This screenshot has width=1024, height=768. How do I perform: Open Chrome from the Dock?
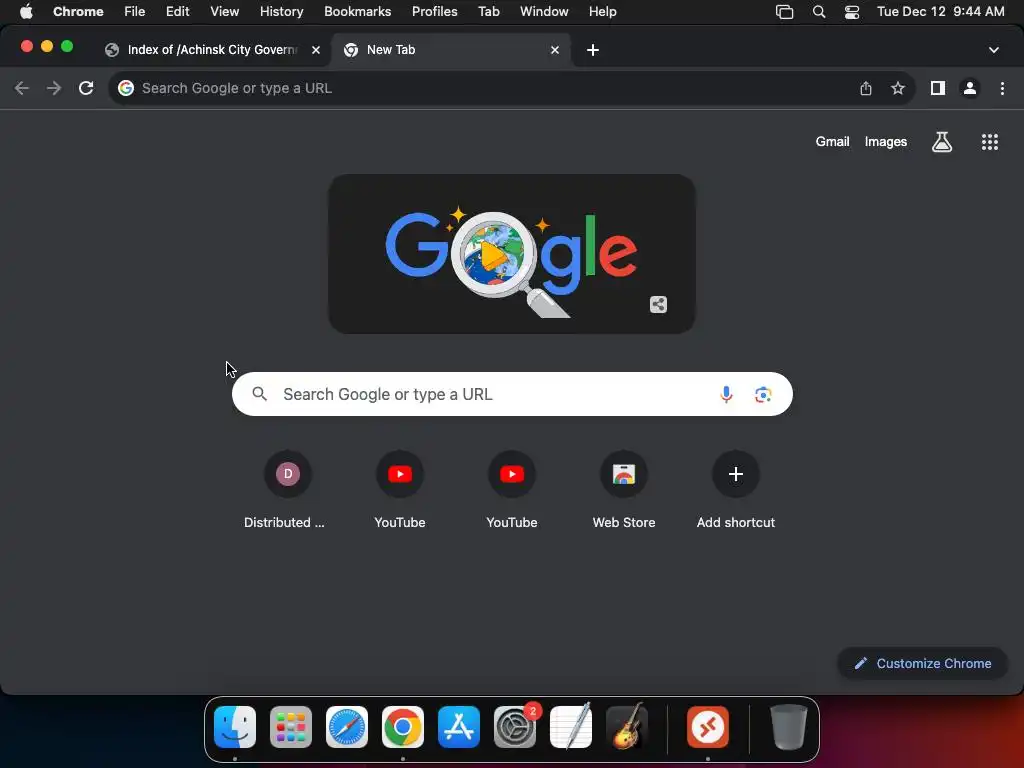(403, 727)
